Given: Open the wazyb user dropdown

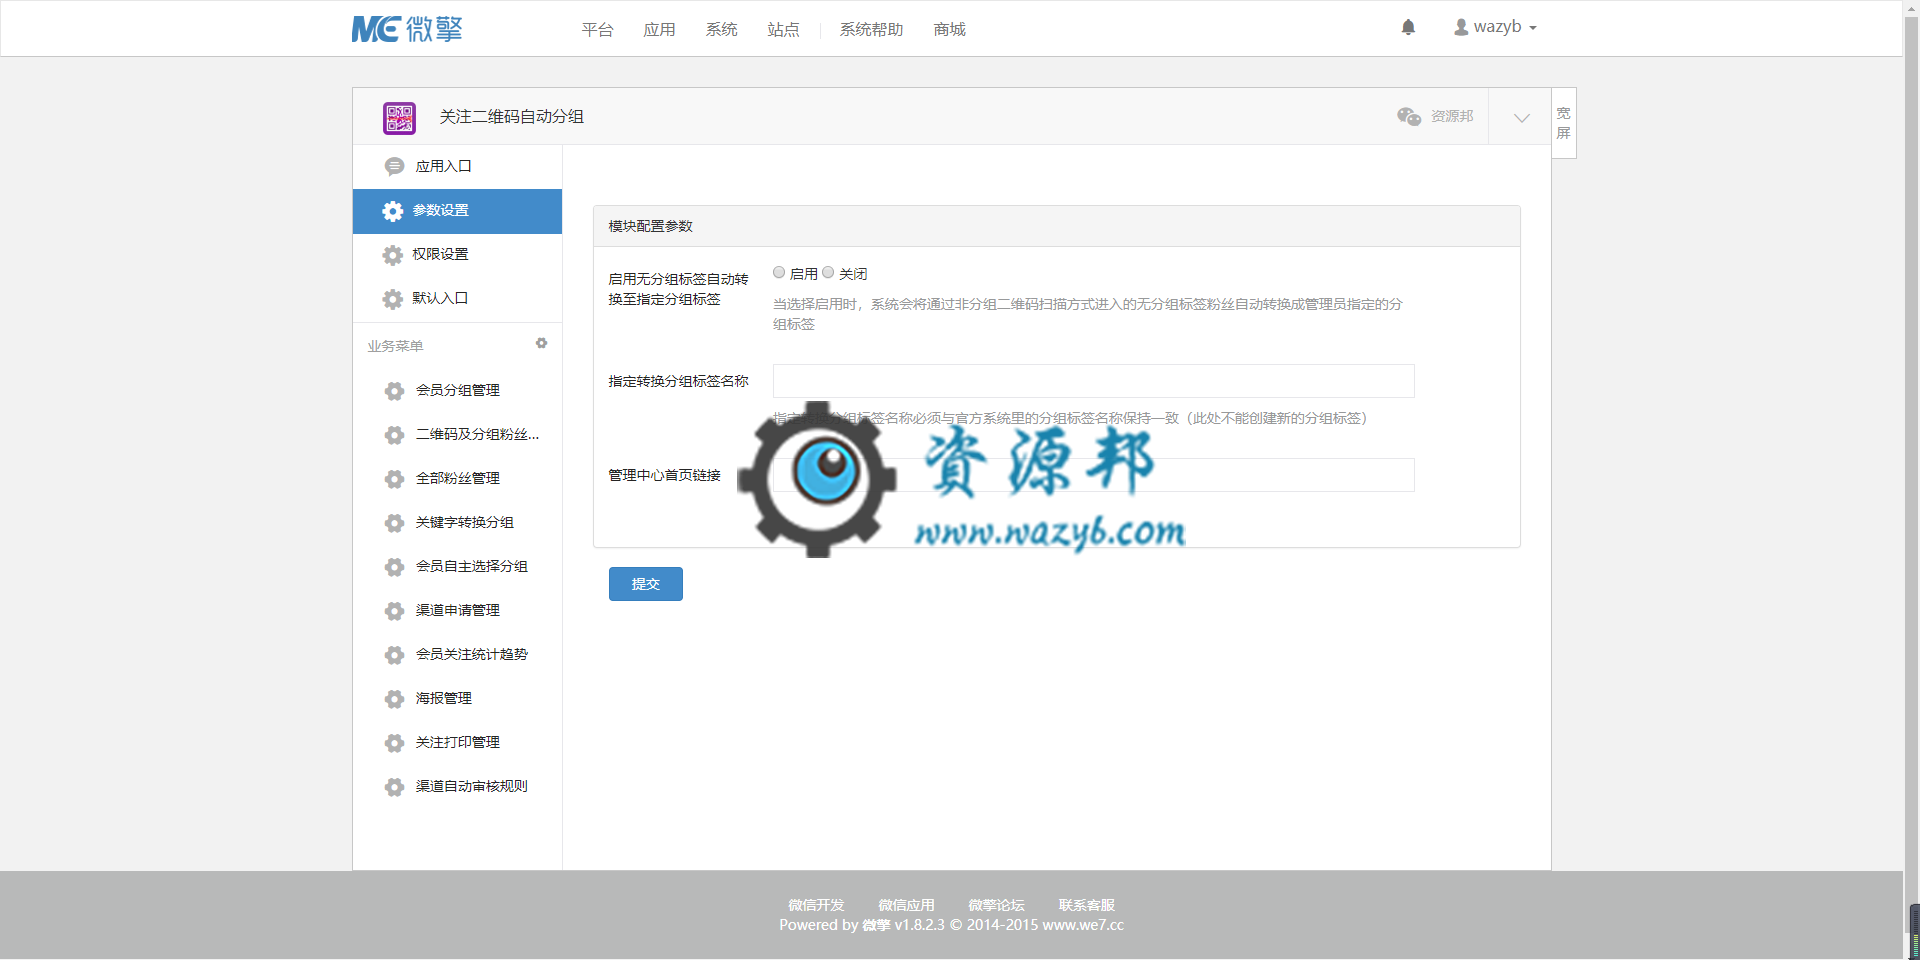Looking at the screenshot, I should click(x=1495, y=27).
